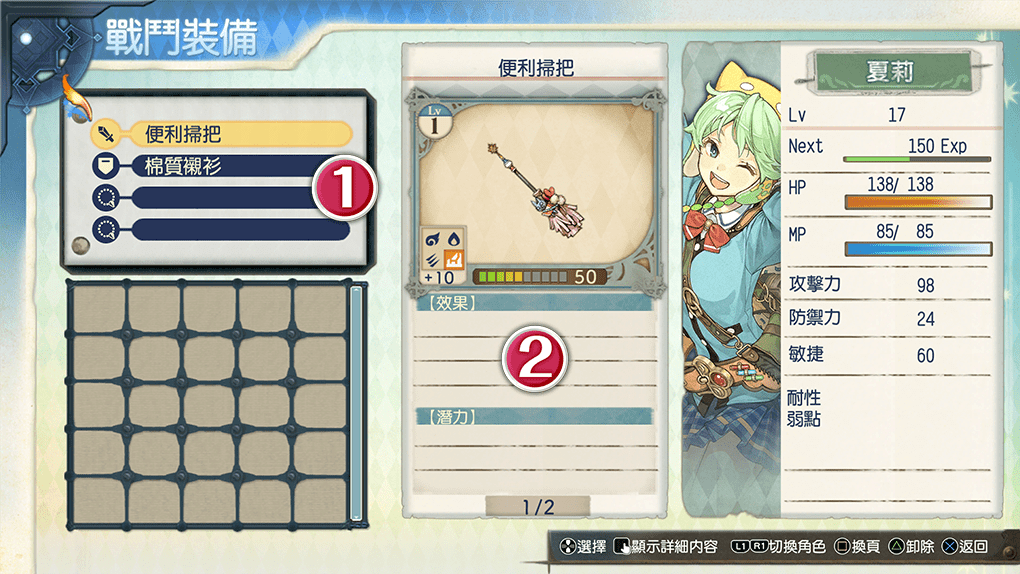Click the inventory grid scrollbar
Screen dimensions: 1020x574
(356, 403)
